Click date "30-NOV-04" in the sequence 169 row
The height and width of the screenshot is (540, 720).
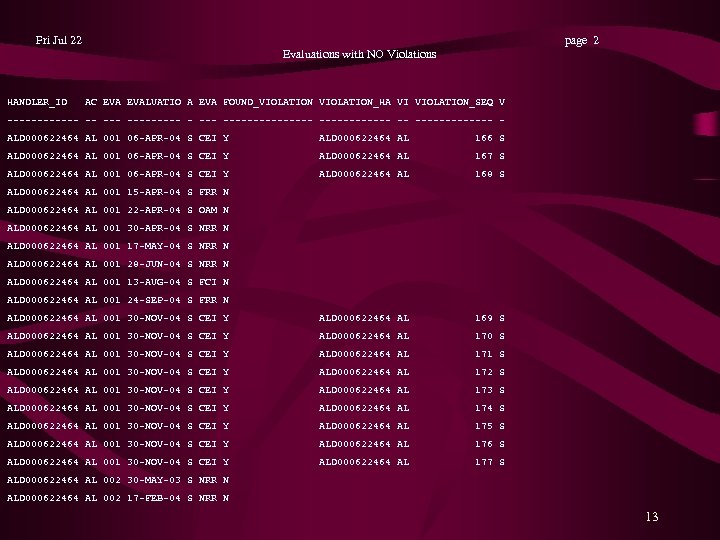pos(154,318)
